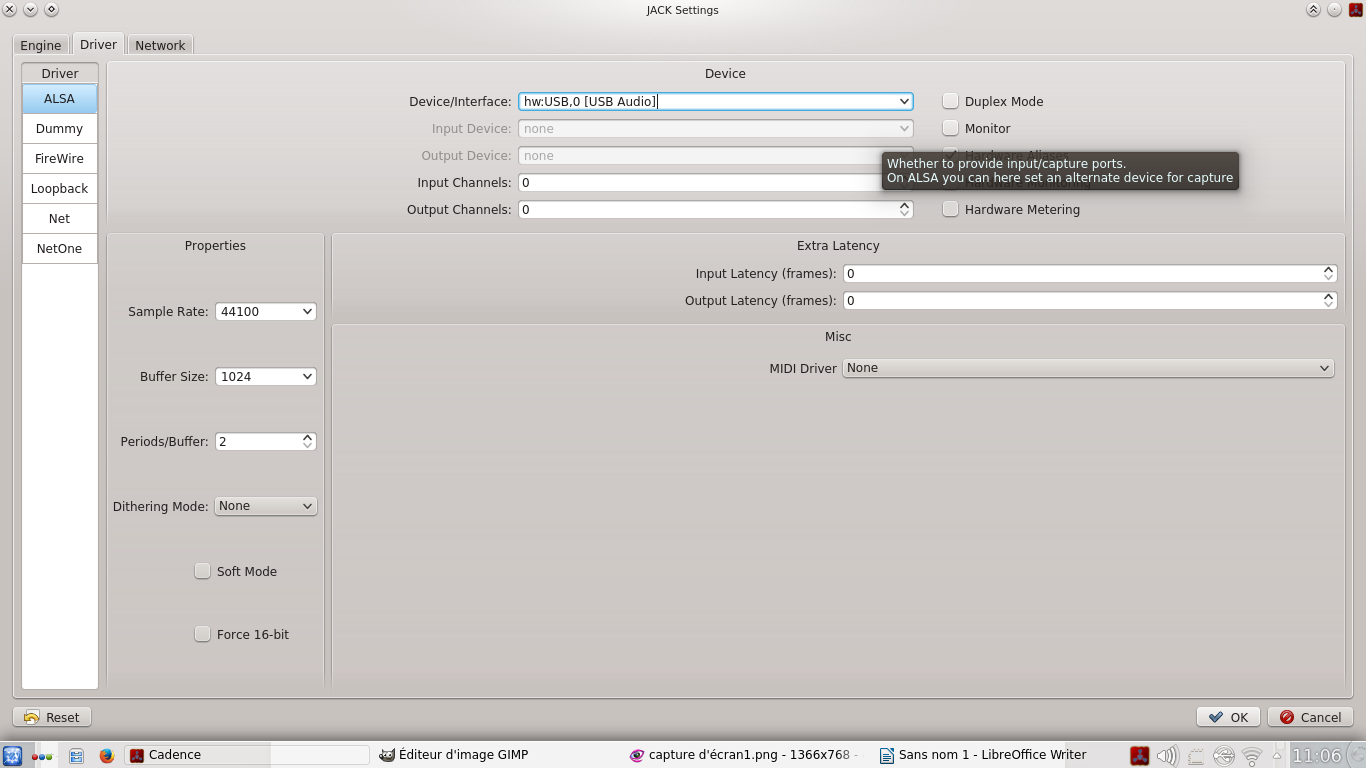This screenshot has width=1366, height=768.
Task: Click the Reset button
Action: coord(52,717)
